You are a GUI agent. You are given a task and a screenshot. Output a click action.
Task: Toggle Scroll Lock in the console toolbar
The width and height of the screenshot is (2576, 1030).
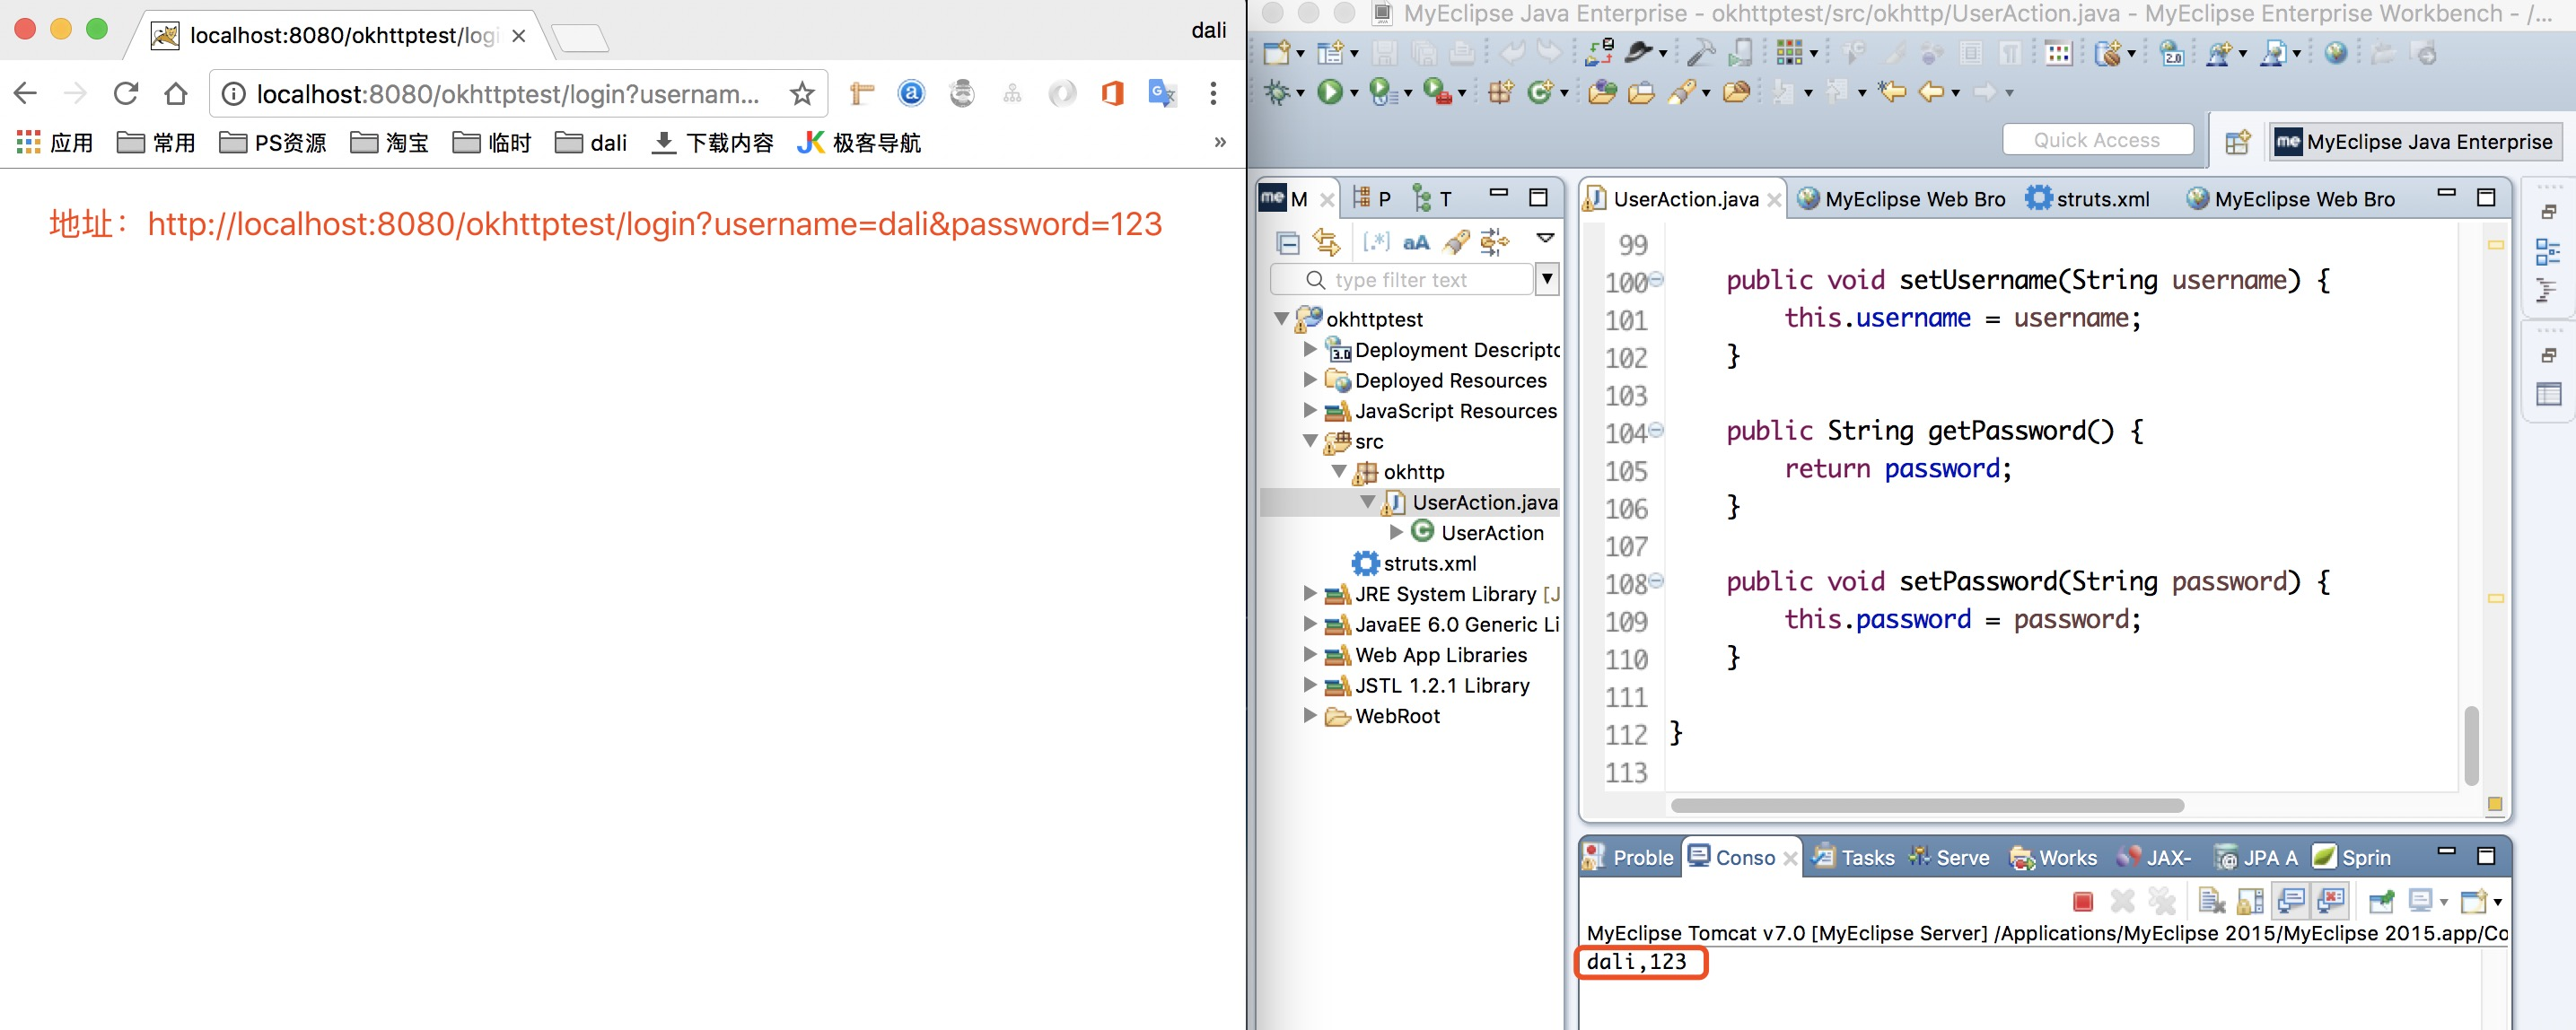2250,902
